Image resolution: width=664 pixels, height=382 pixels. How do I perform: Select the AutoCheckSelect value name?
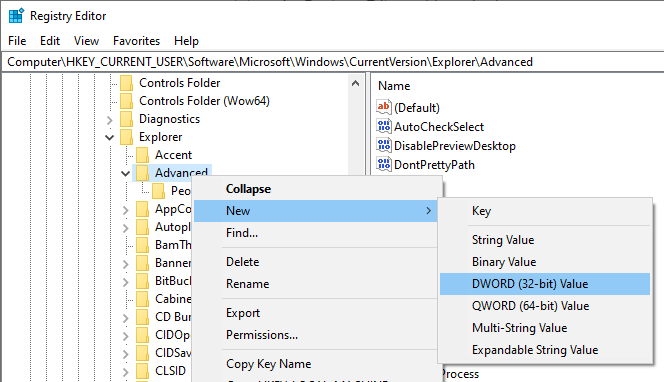[439, 127]
